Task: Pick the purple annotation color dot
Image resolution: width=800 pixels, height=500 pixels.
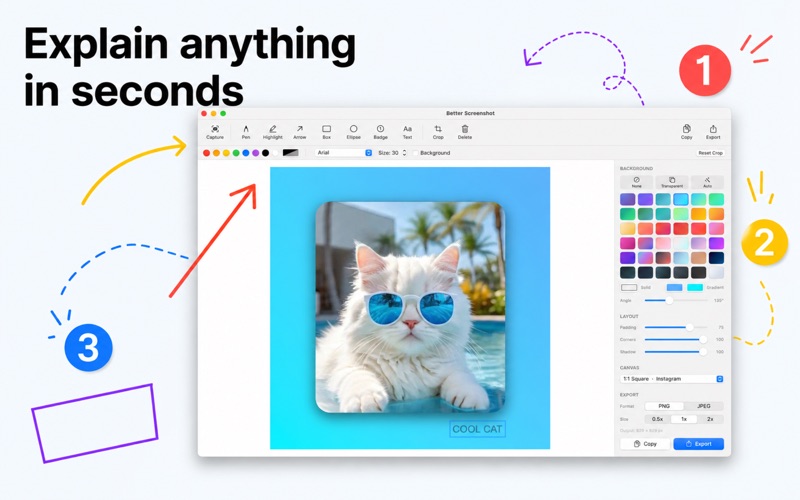Action: (x=256, y=153)
